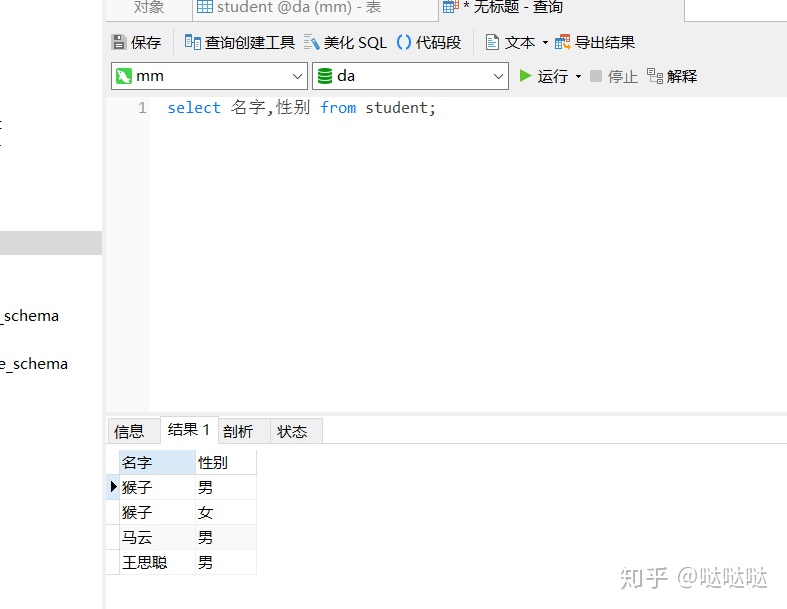
Task: Select the 马云 name cell
Action: [157, 537]
